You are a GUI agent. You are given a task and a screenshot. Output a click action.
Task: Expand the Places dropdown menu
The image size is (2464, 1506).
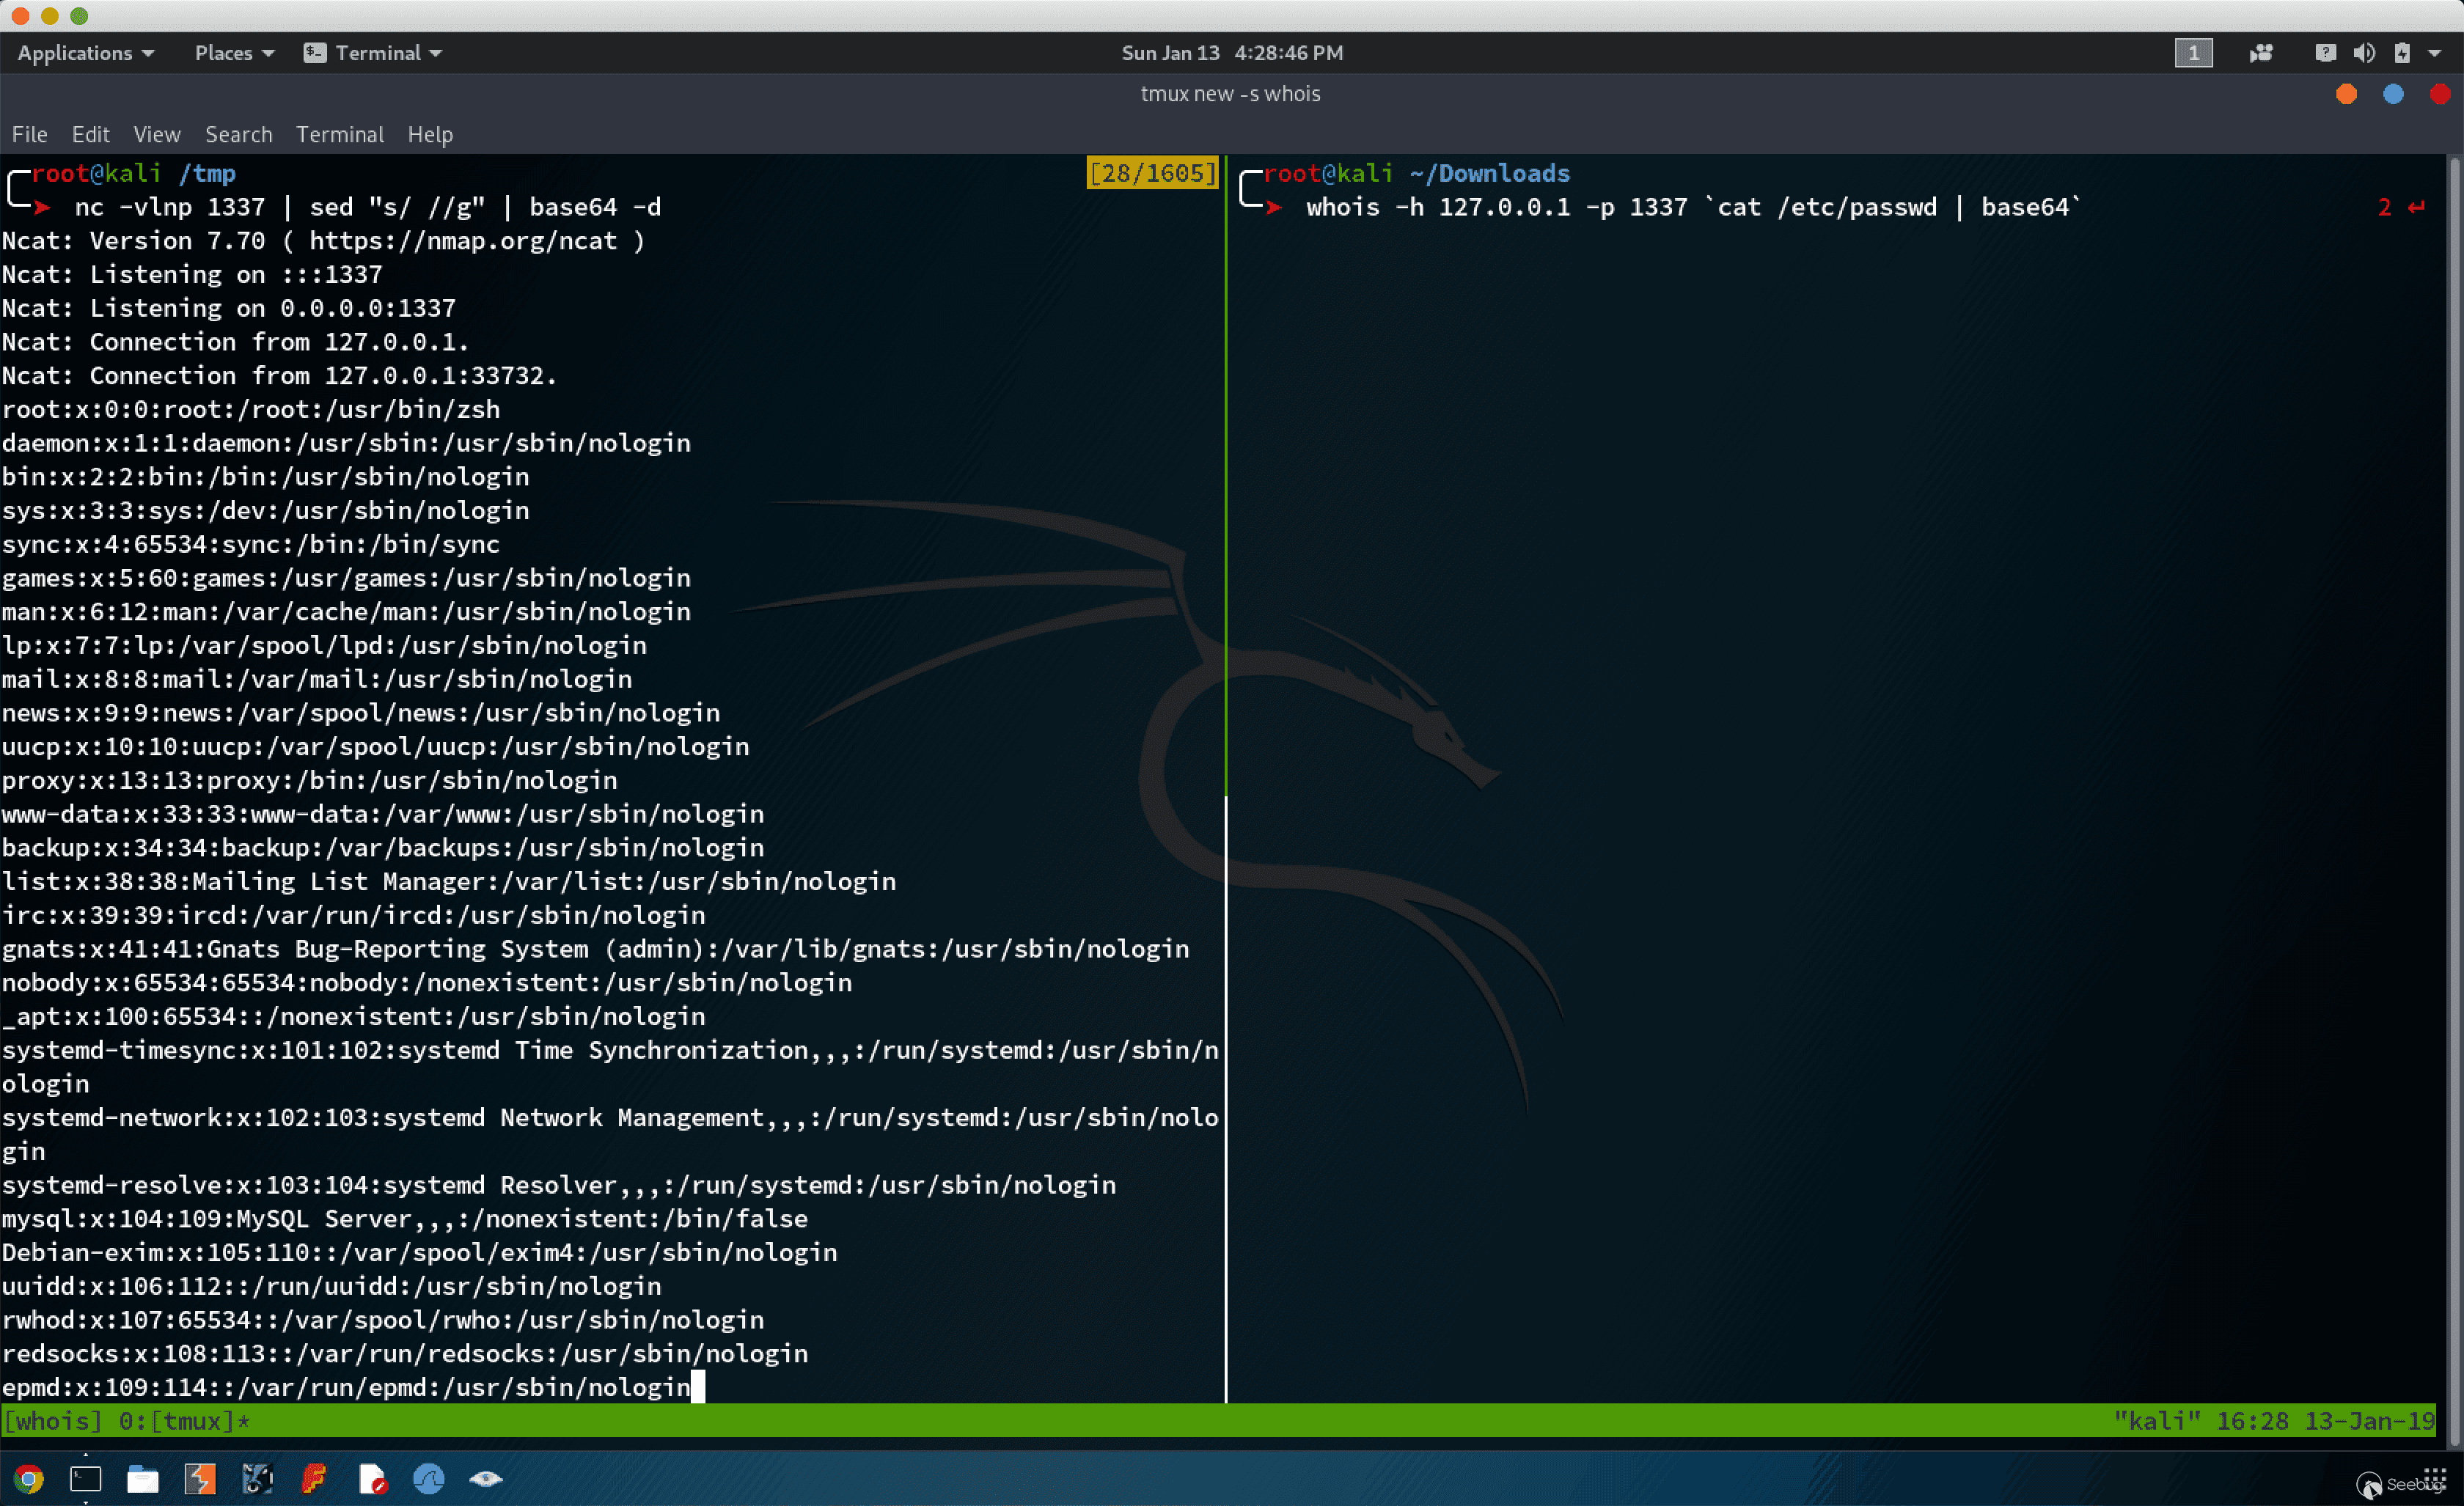[234, 53]
